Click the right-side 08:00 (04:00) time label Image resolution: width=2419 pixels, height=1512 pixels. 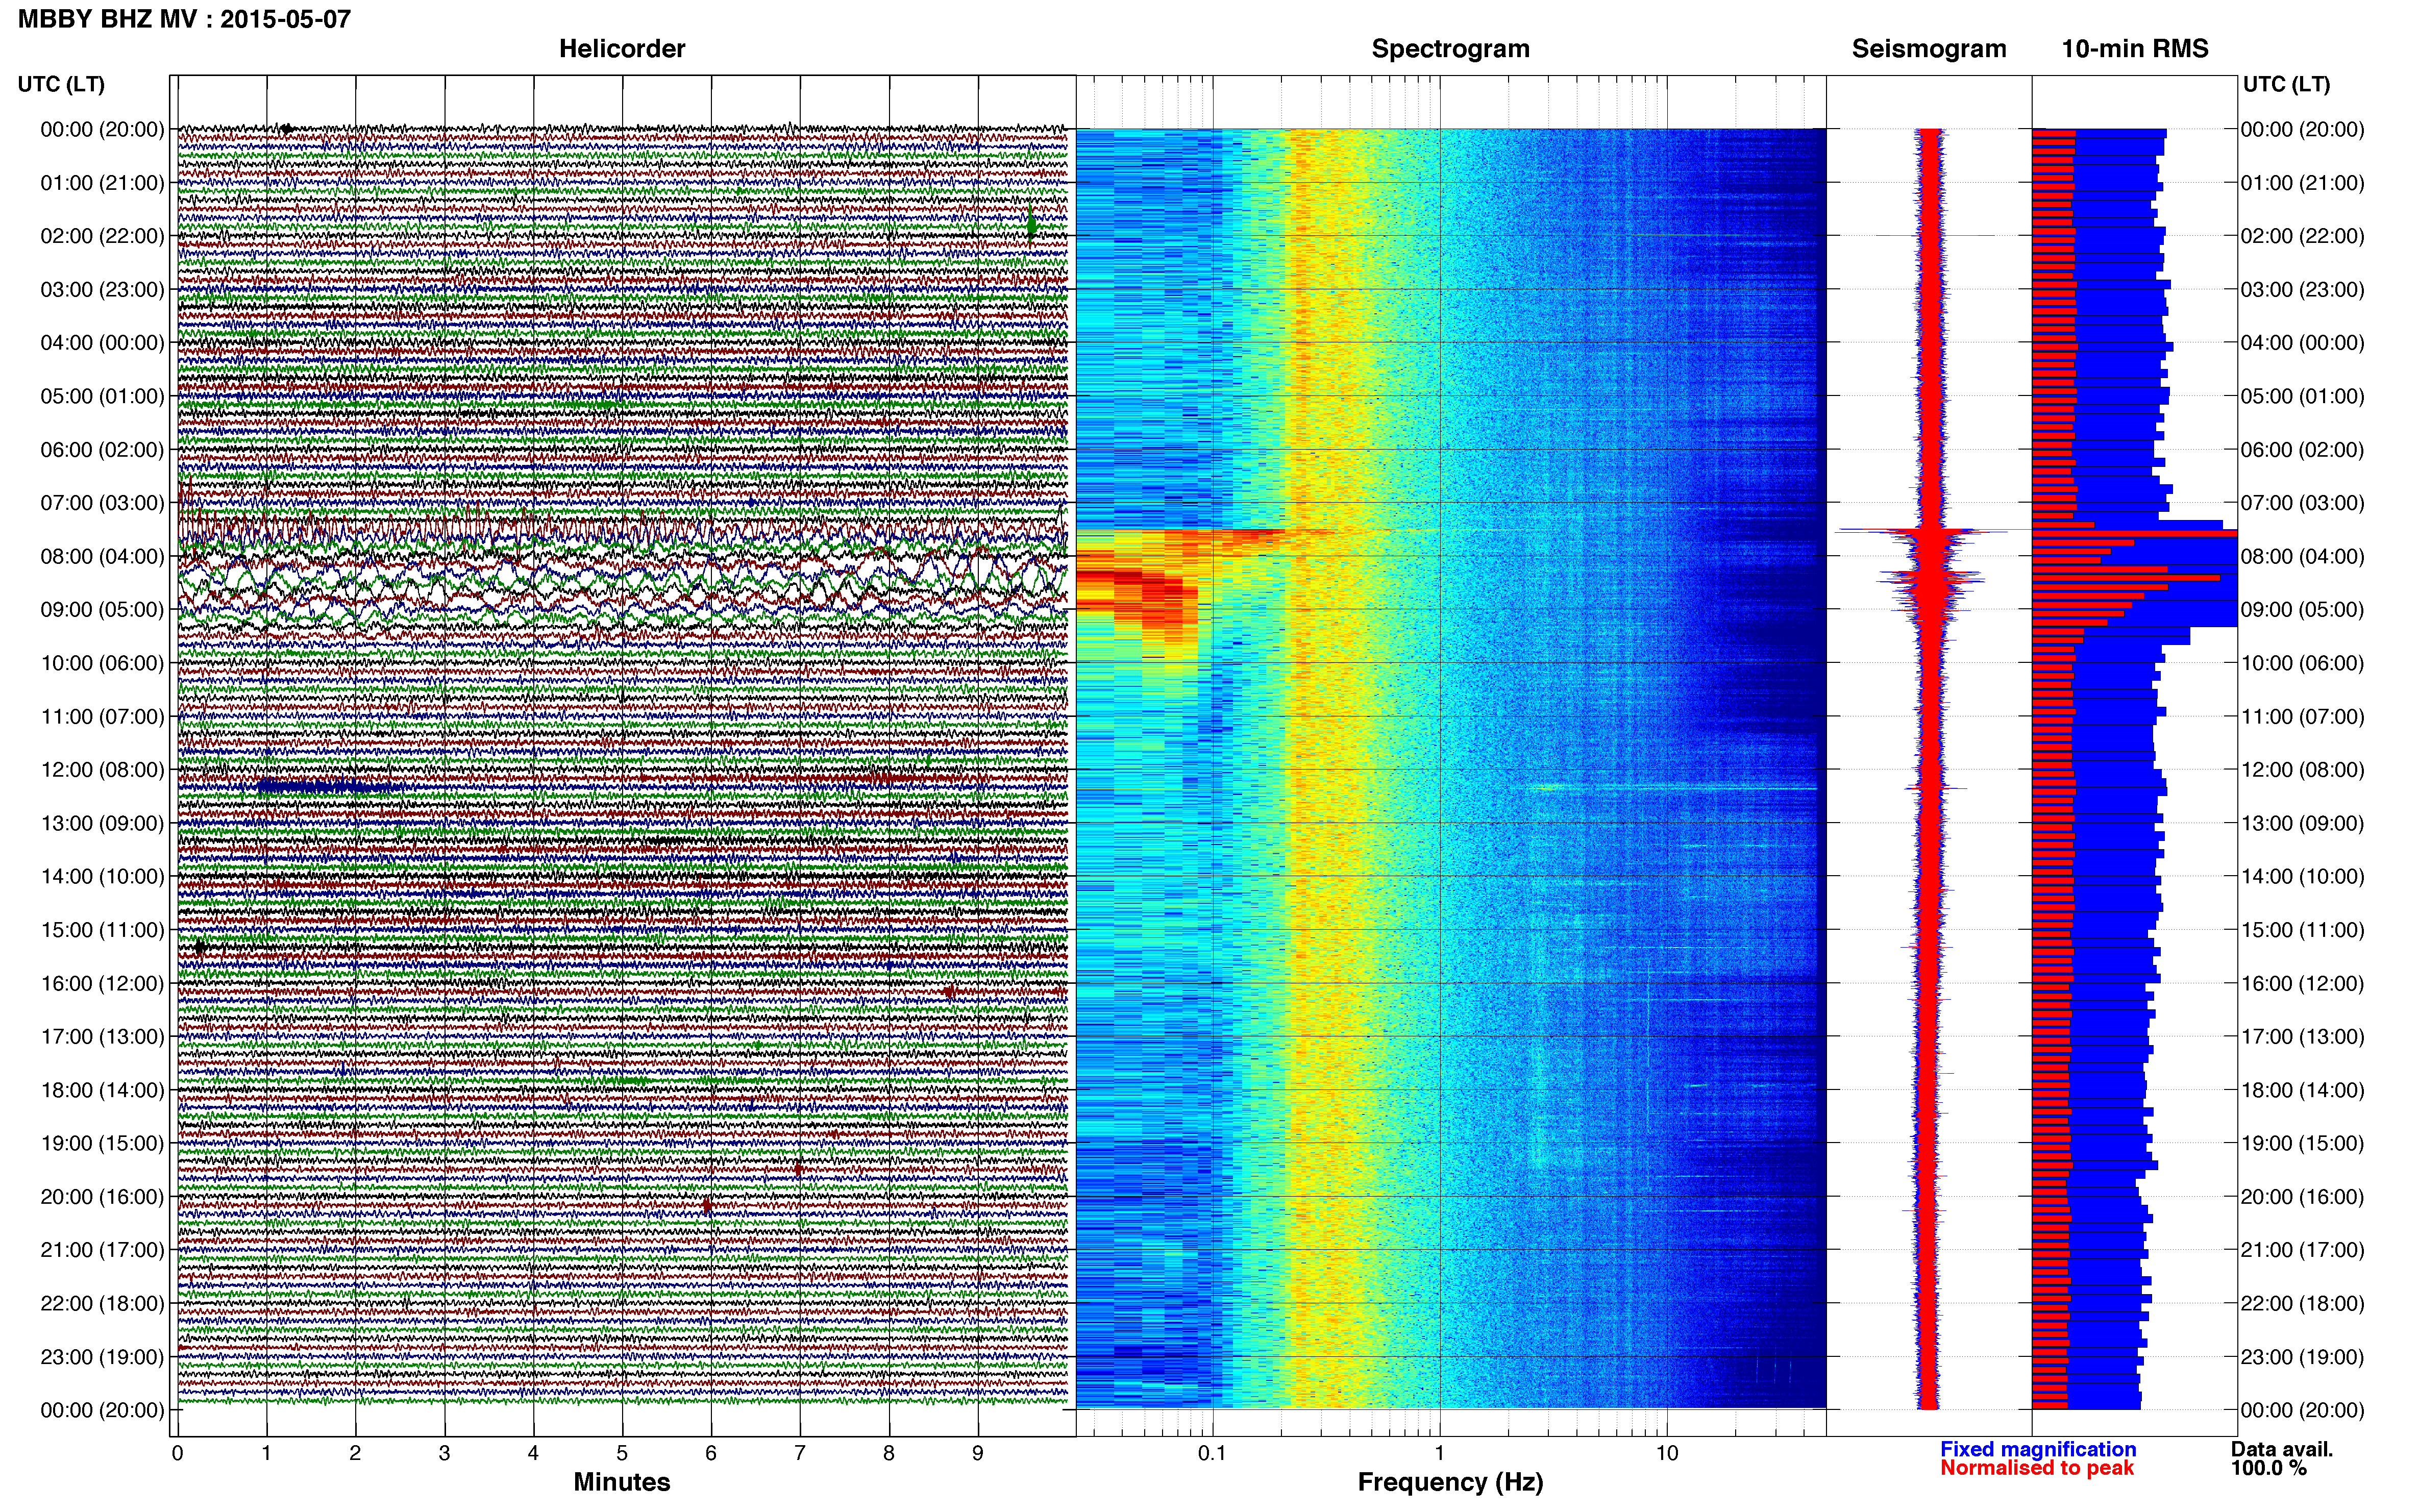coord(2303,556)
